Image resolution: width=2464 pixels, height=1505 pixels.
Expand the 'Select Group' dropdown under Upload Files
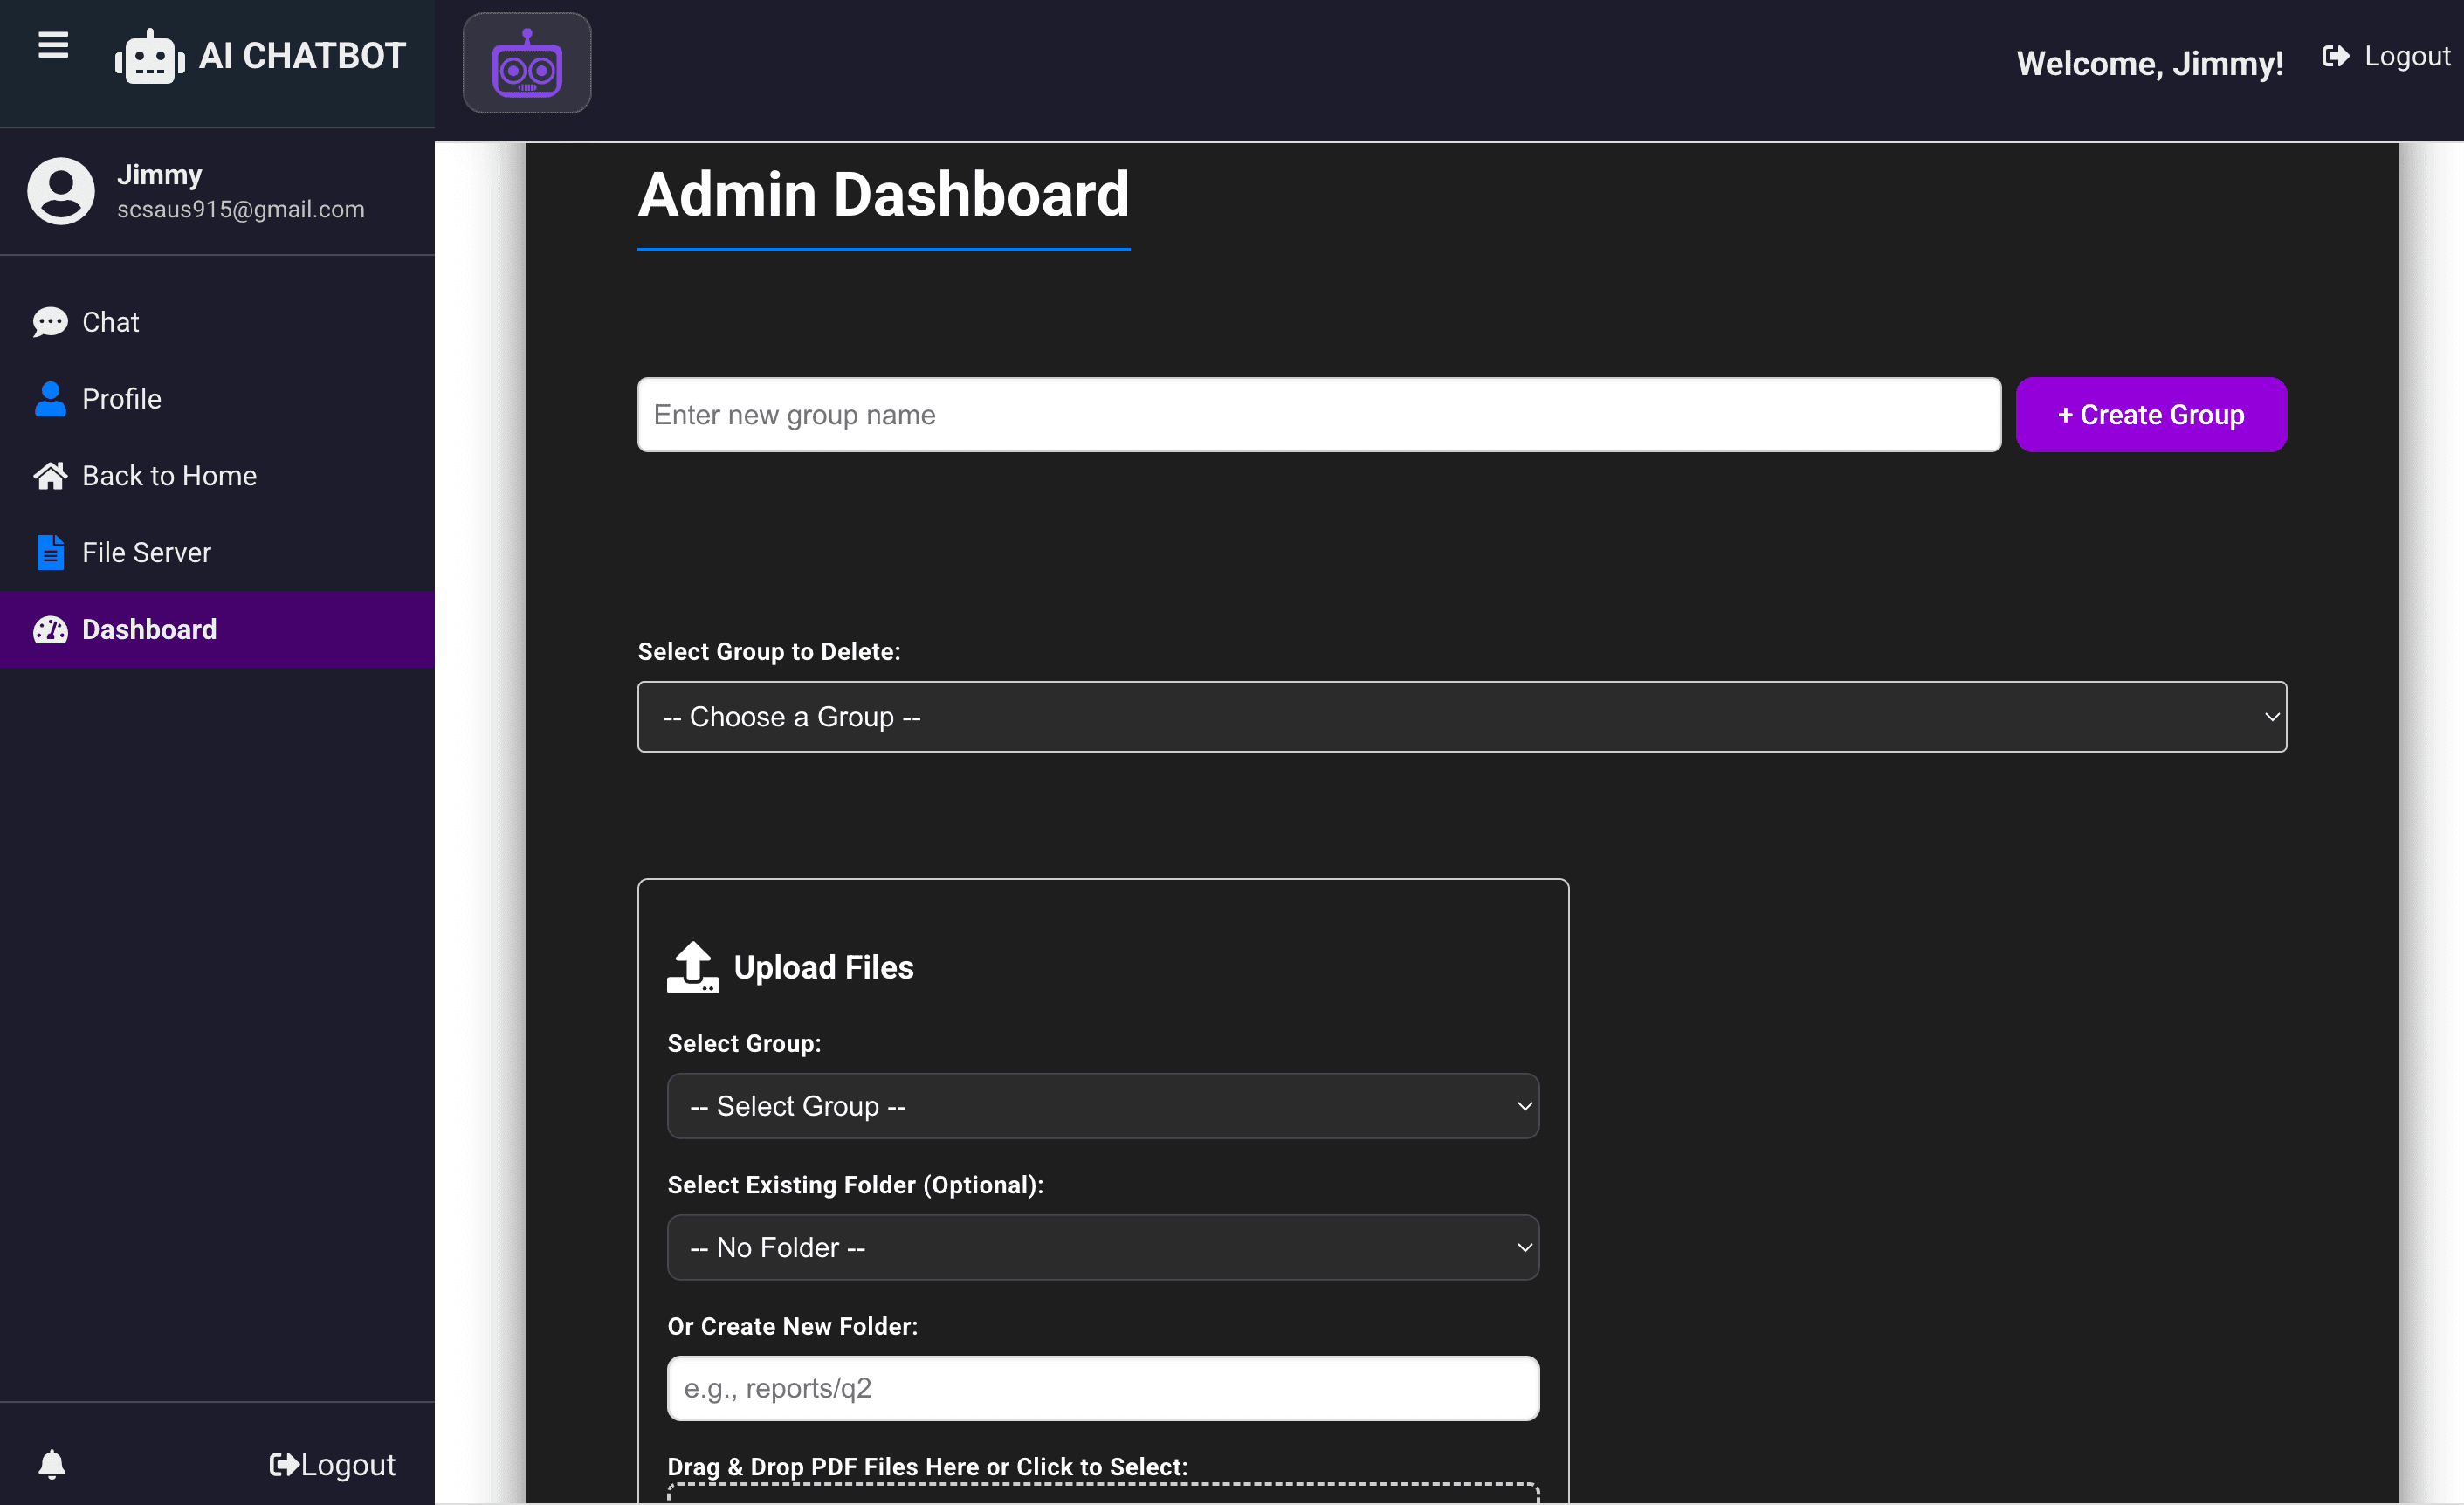(1102, 1106)
